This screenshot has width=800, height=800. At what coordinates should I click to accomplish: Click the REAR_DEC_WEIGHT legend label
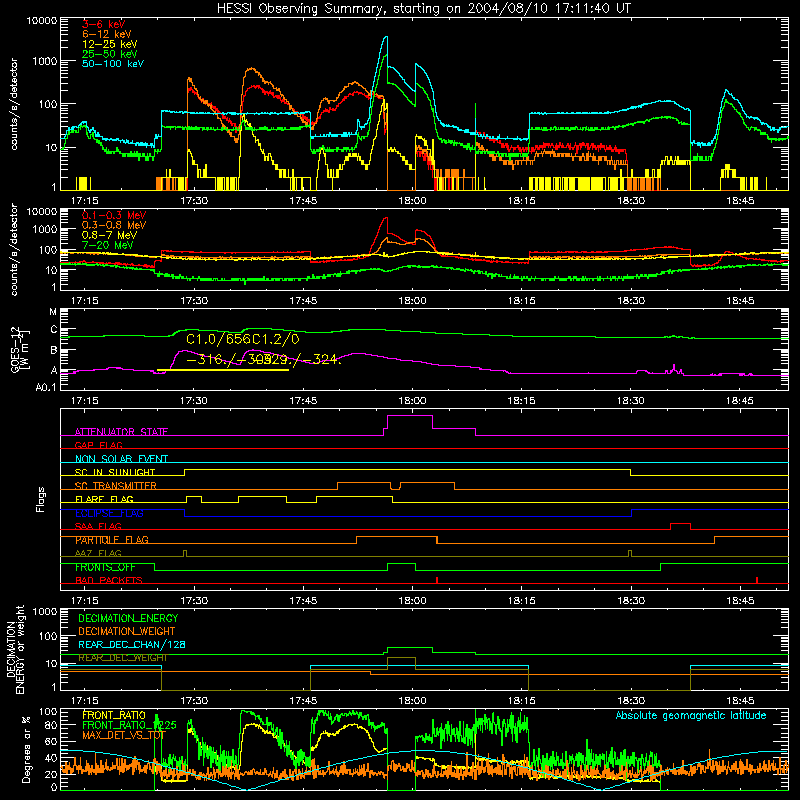pos(122,658)
